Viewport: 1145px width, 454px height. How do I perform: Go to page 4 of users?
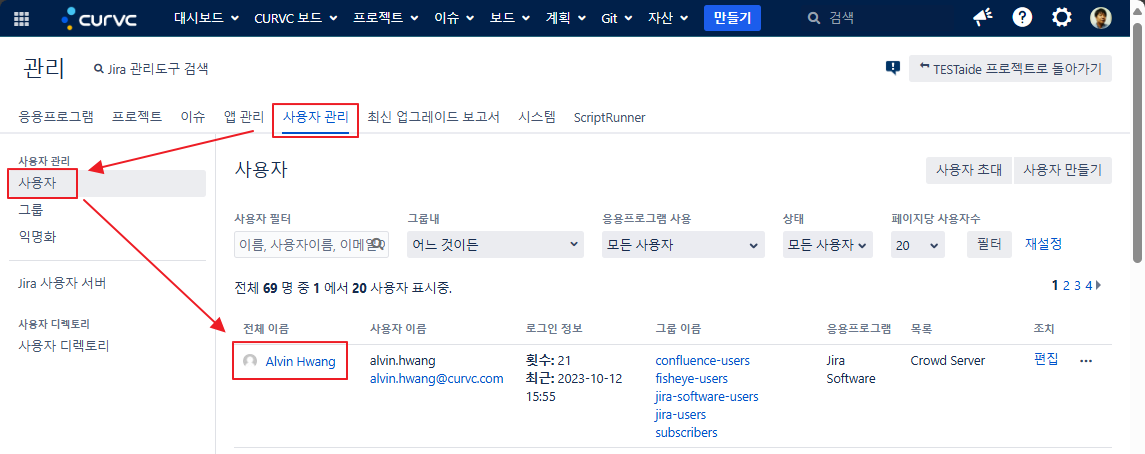[1088, 285]
